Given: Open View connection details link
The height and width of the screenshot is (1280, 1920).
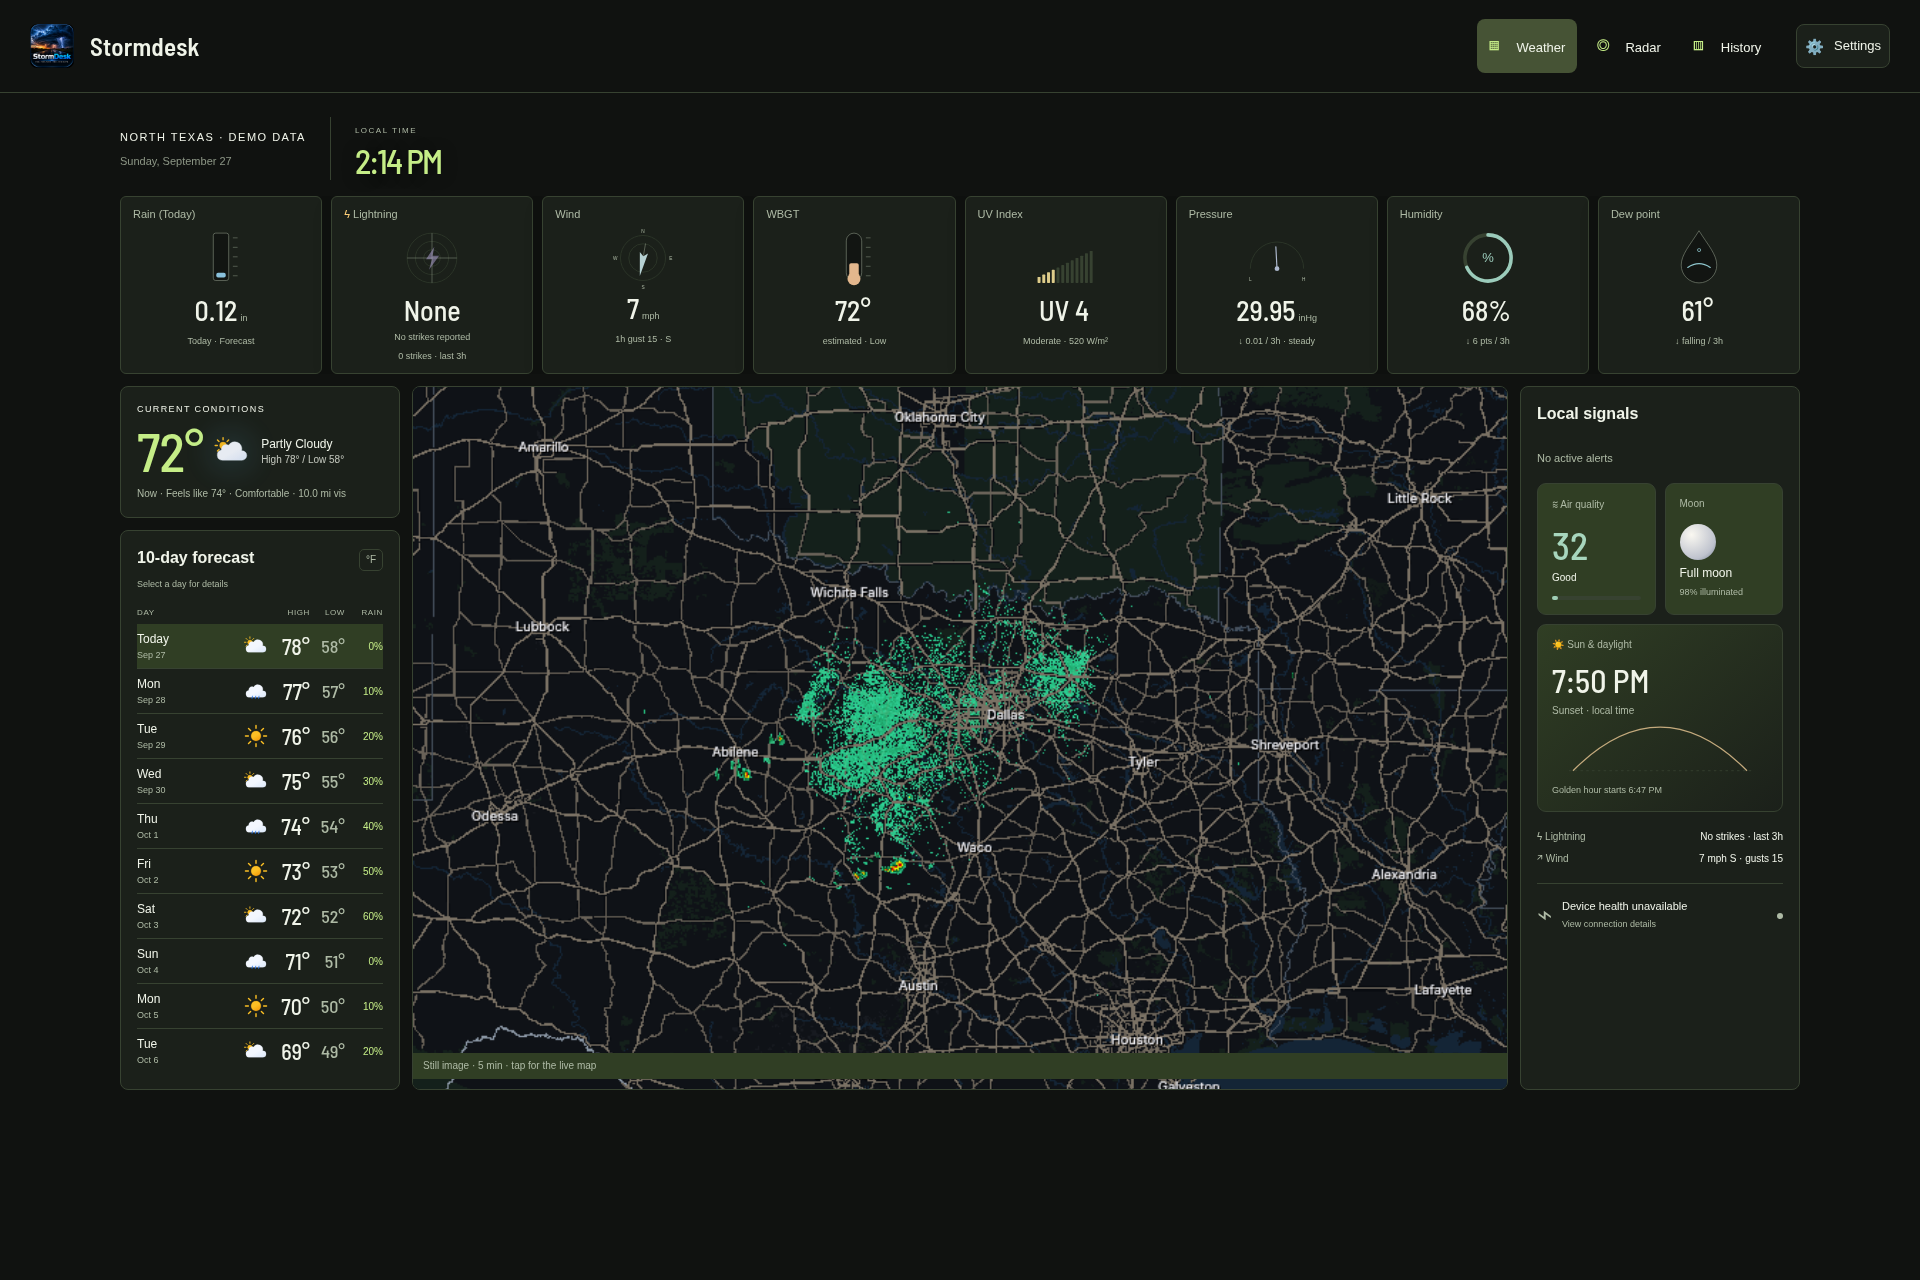Looking at the screenshot, I should click(x=1609, y=924).
